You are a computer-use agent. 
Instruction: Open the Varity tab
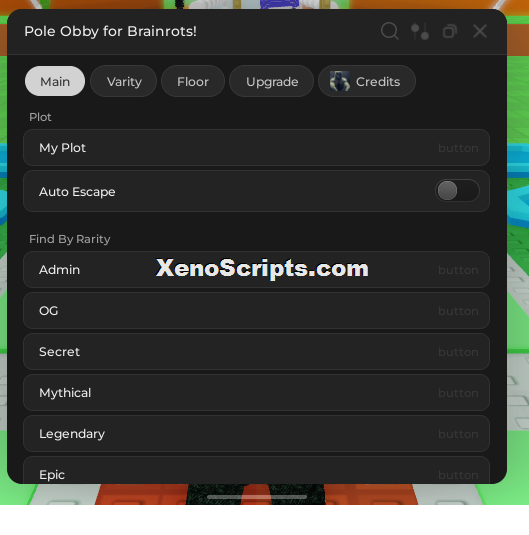(124, 81)
